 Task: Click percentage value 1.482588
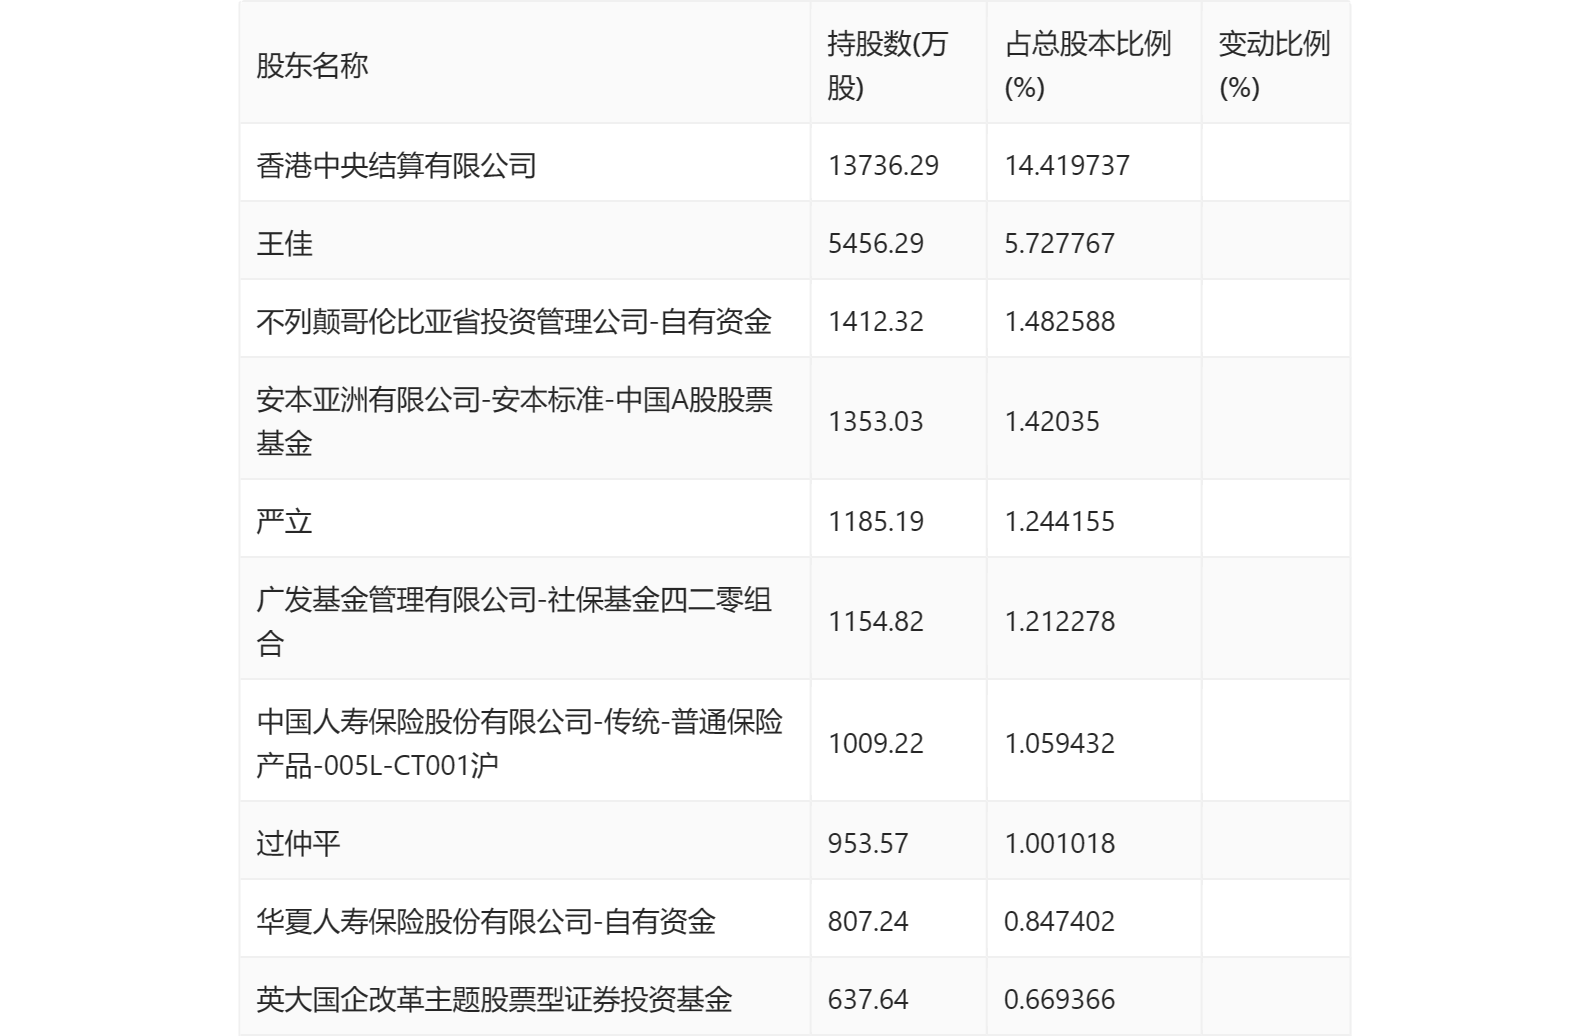1059,321
